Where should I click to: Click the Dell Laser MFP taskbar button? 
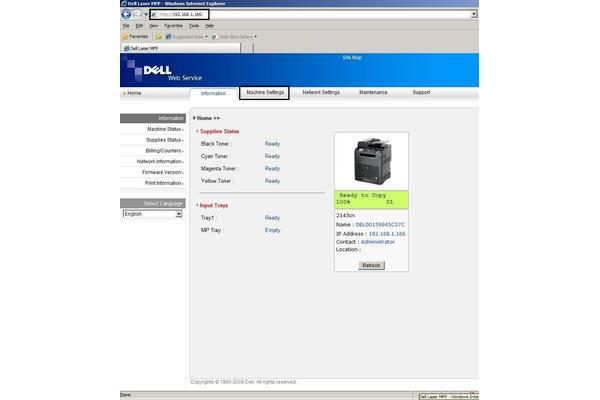tap(448, 397)
